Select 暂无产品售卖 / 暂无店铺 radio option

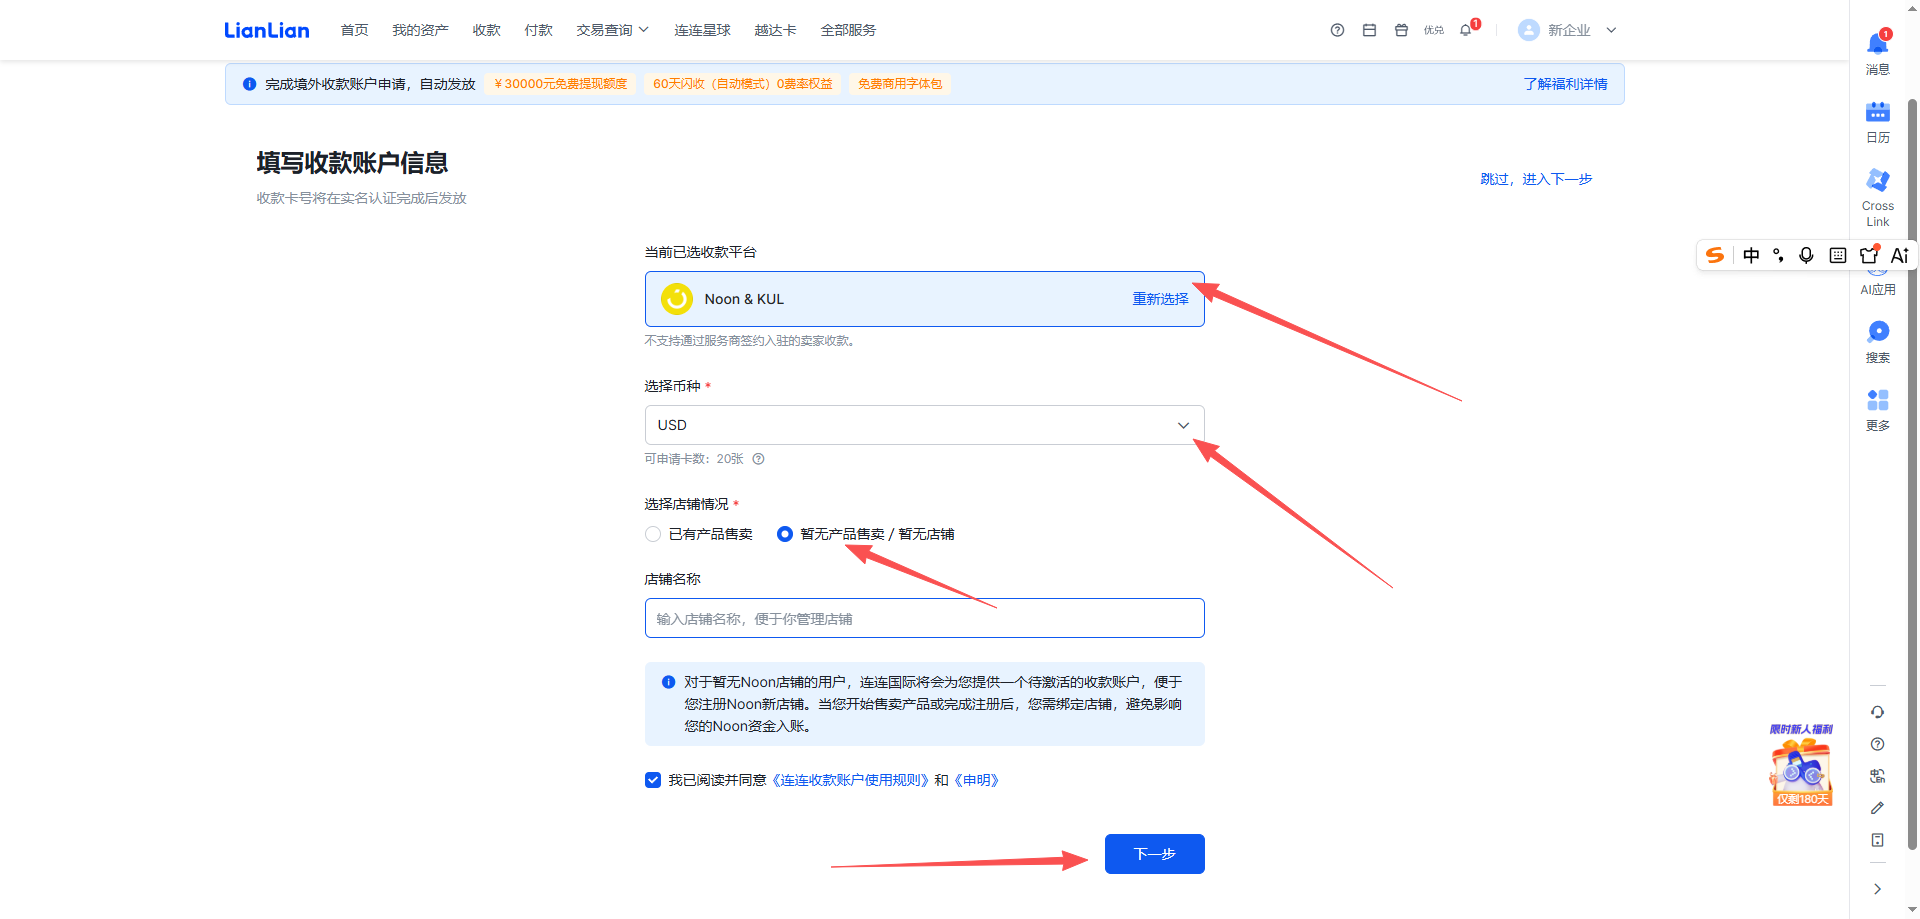click(785, 534)
